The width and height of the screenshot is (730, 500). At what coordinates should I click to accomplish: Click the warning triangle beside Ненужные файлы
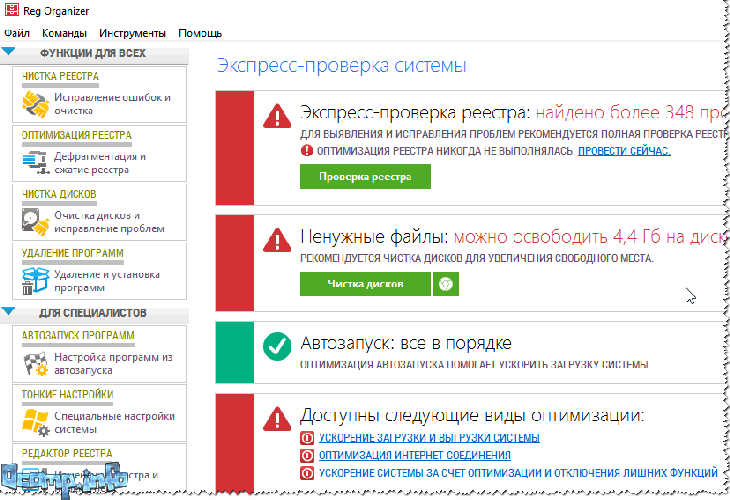point(277,240)
